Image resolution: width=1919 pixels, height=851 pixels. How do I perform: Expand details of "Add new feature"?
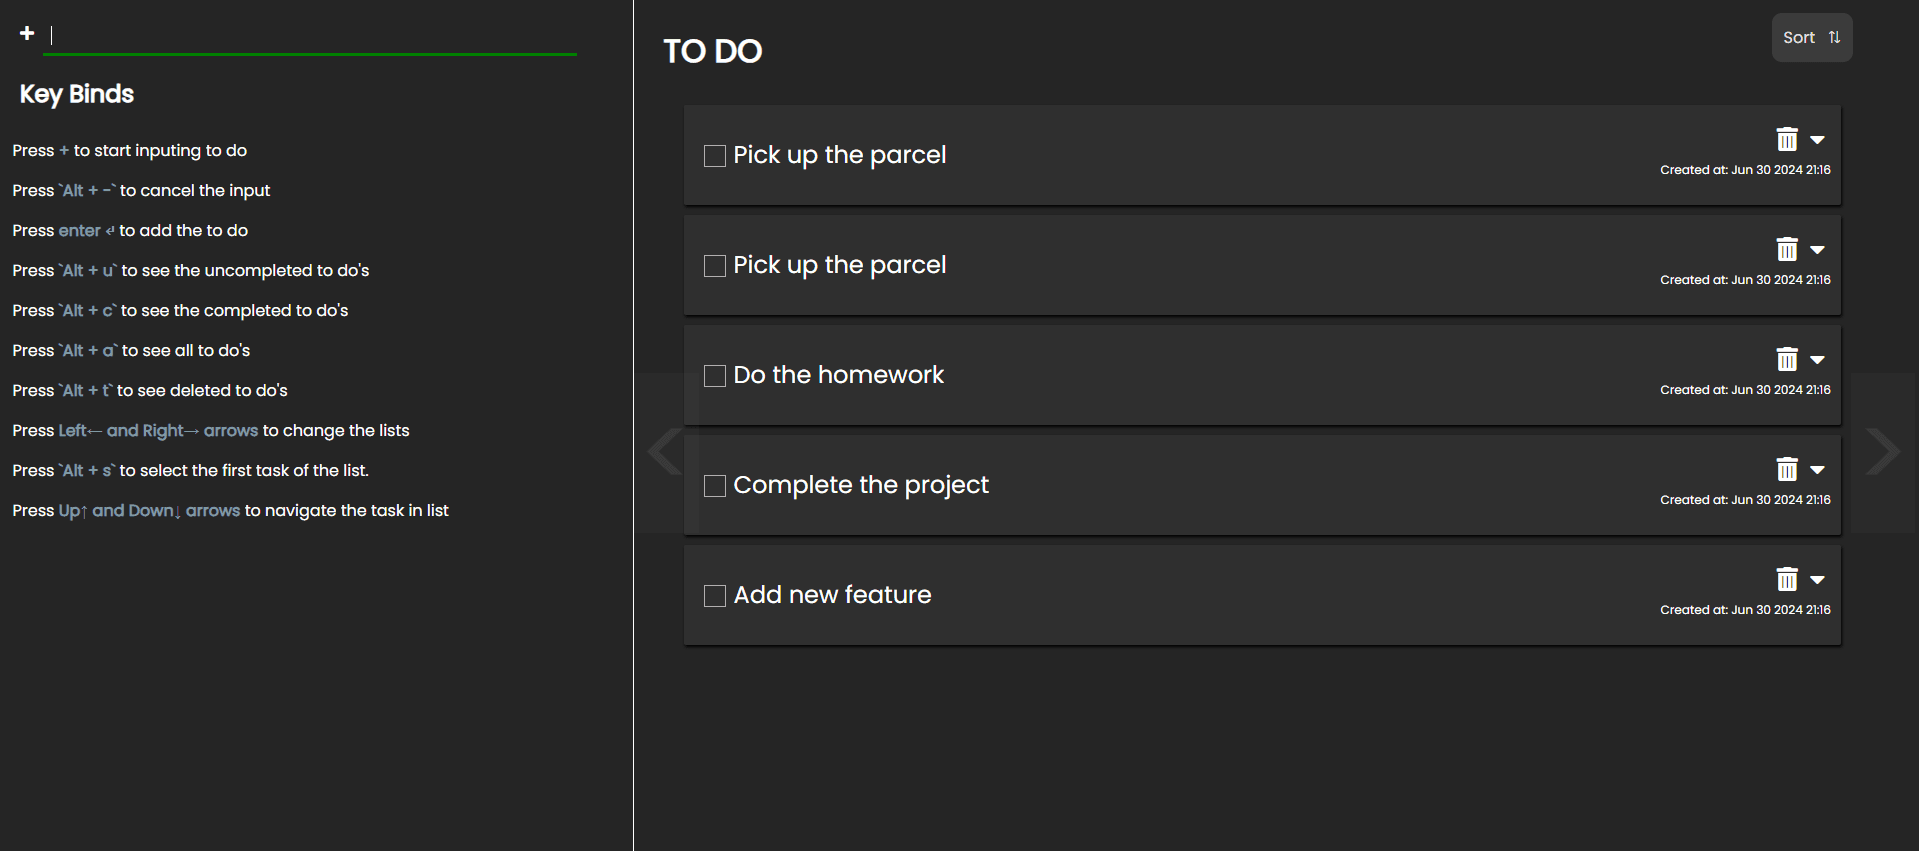point(1818,579)
